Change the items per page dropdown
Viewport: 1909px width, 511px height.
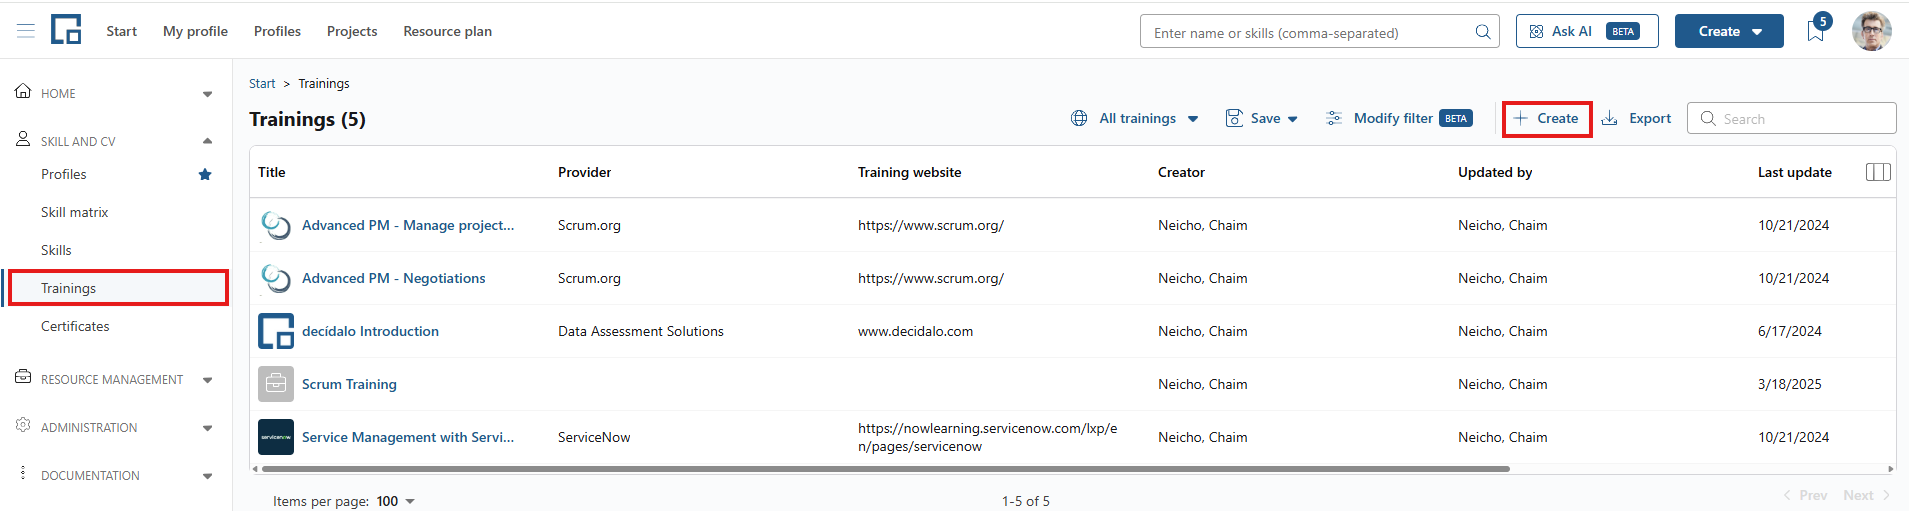[396, 501]
